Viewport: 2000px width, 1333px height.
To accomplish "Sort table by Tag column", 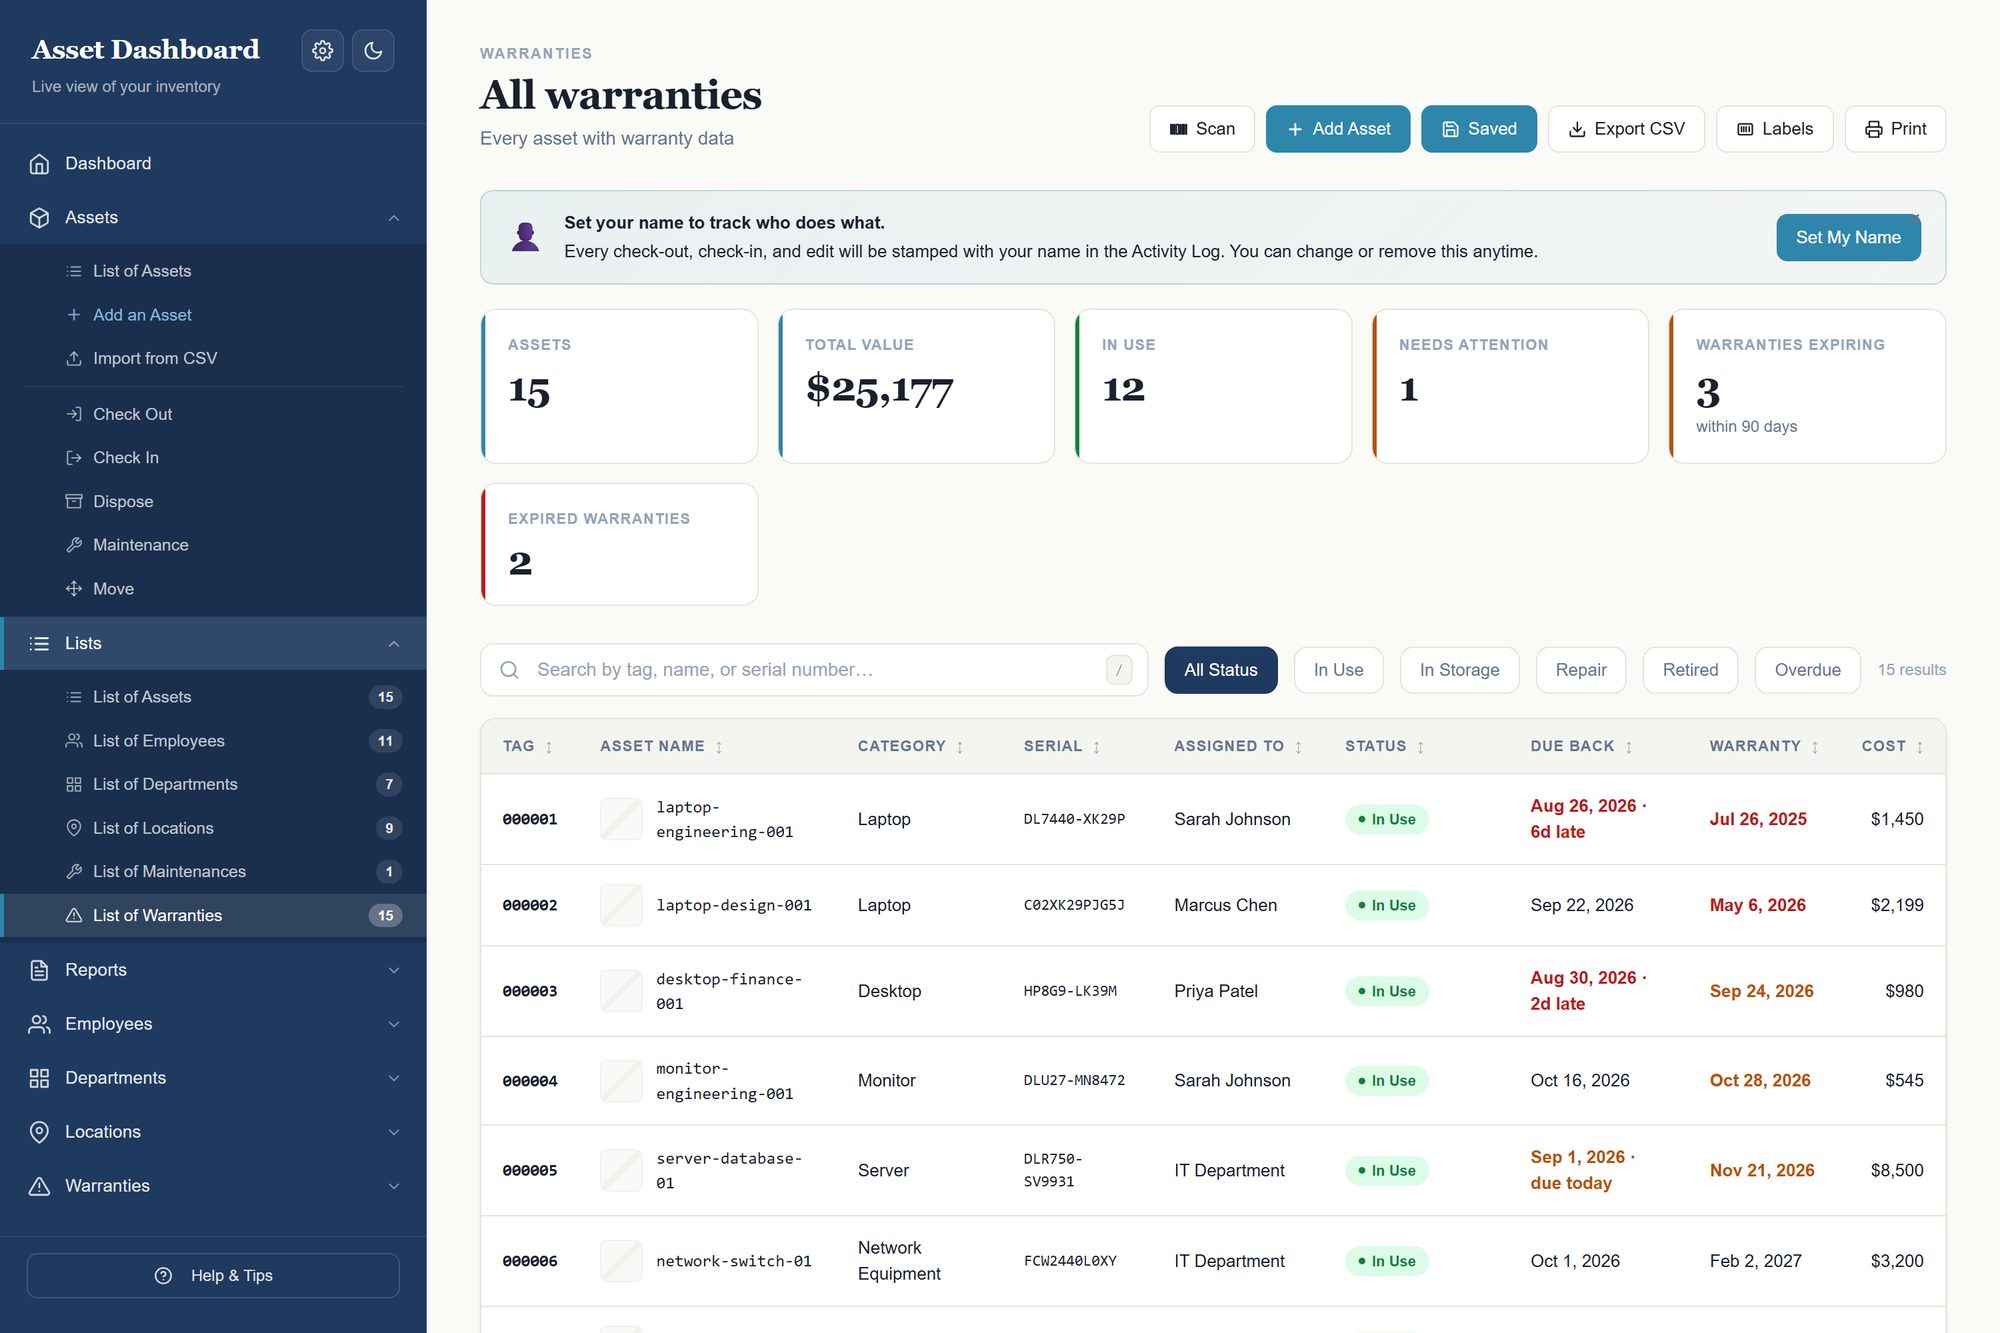I will click(x=528, y=747).
